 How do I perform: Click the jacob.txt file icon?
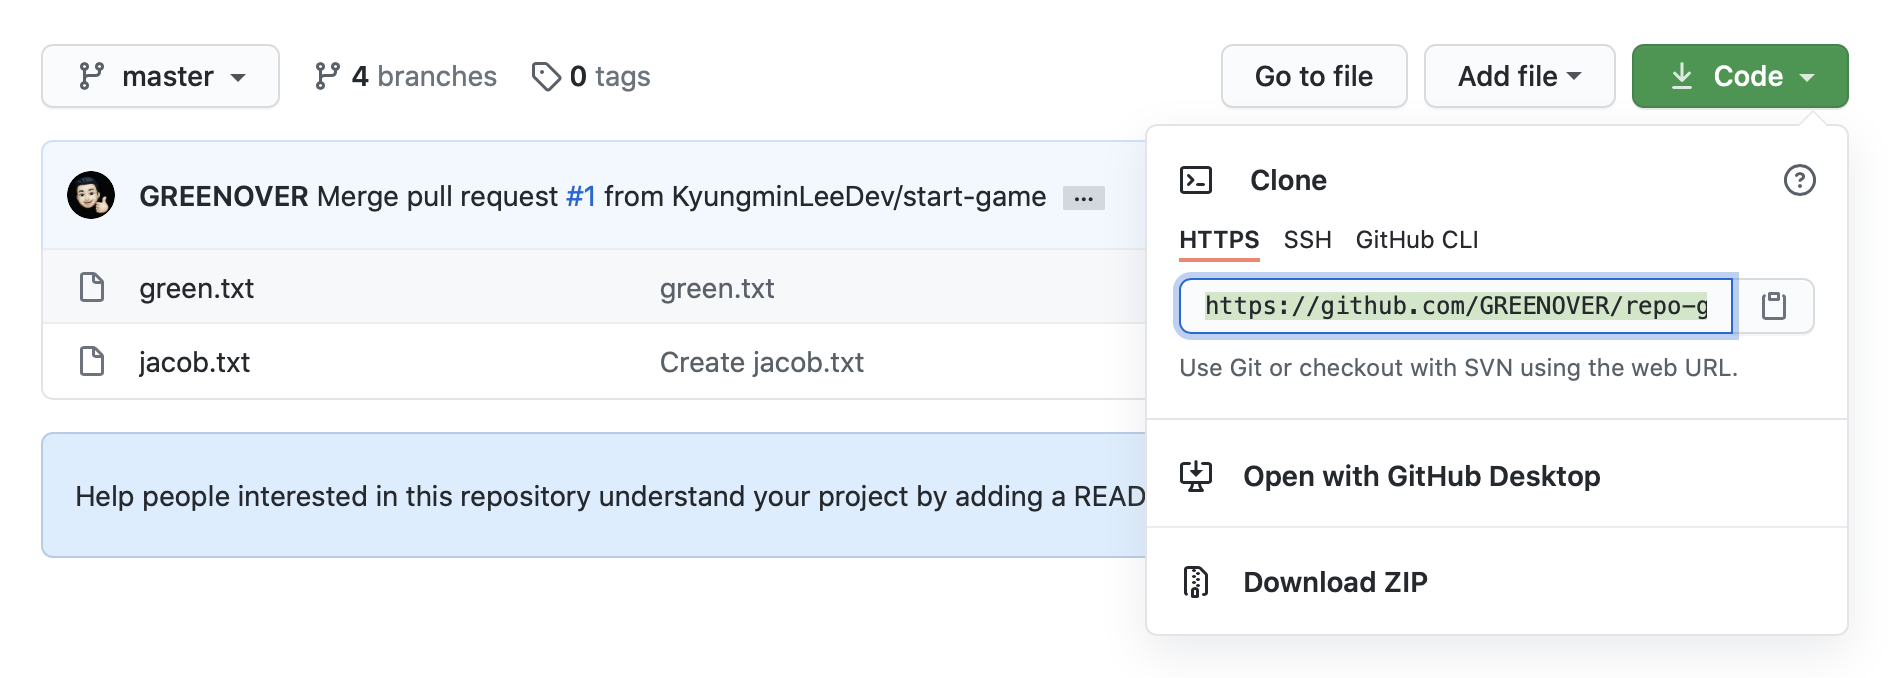tap(92, 361)
